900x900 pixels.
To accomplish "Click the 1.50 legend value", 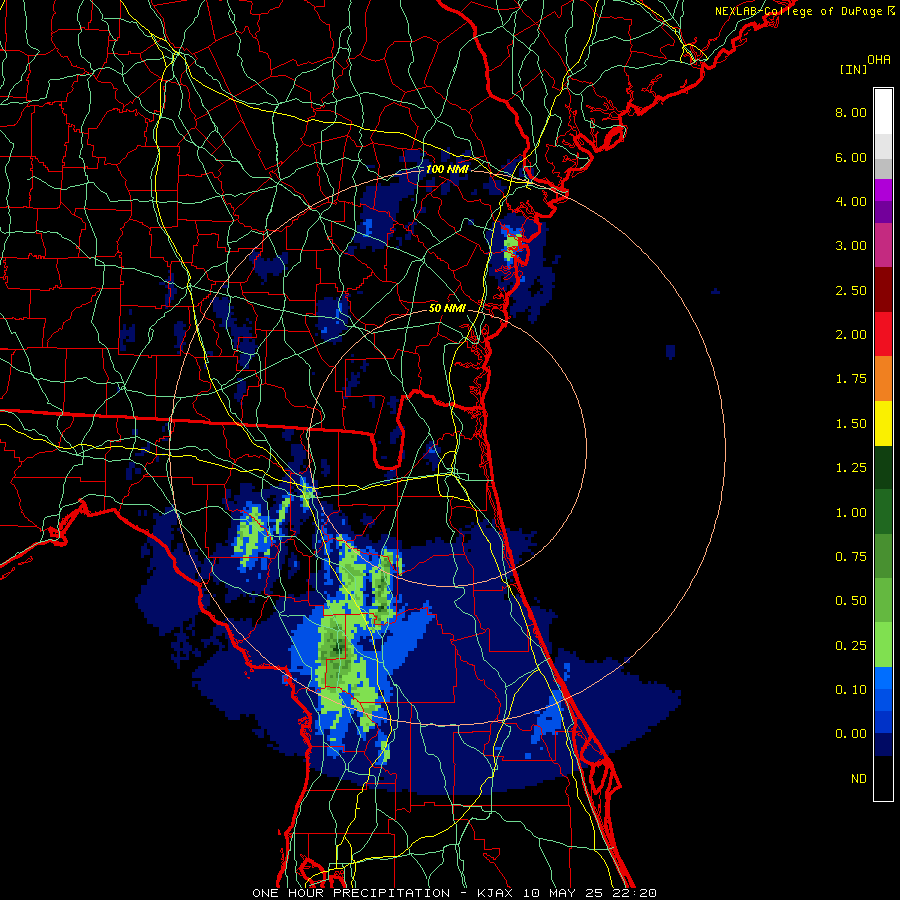I will click(x=851, y=424).
